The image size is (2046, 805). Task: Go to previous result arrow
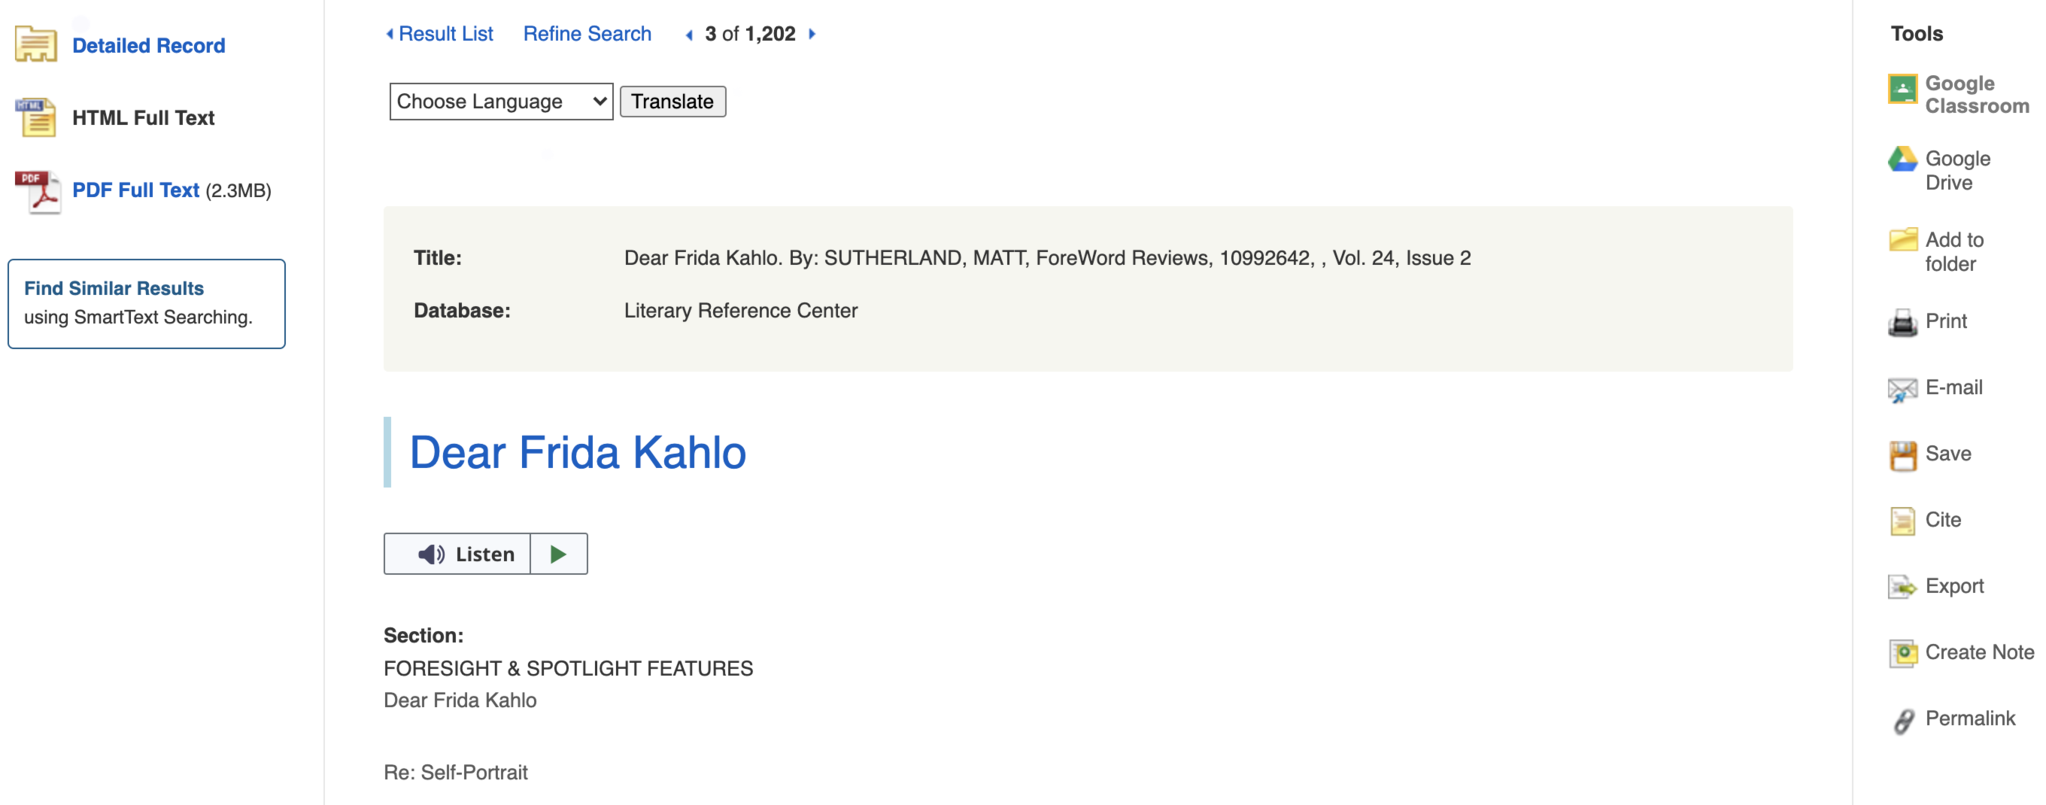[x=689, y=35]
